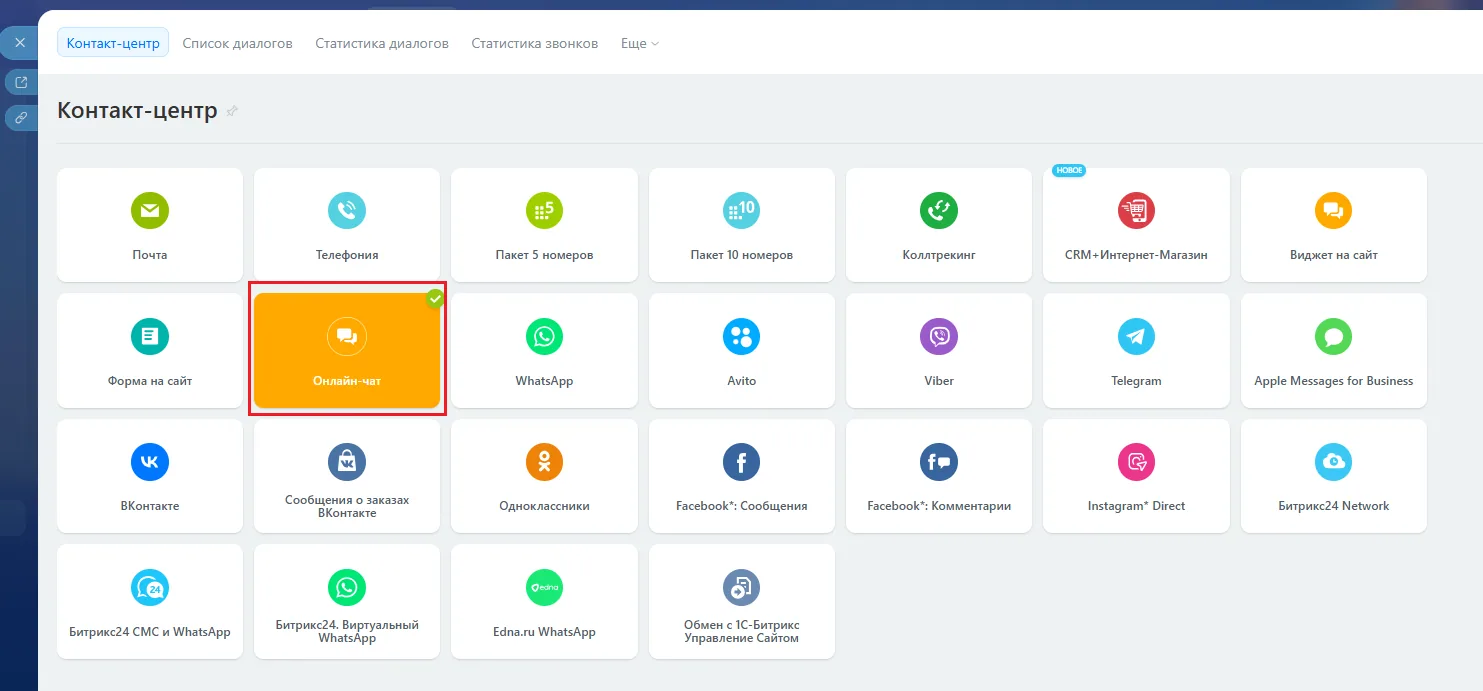1483x691 pixels.
Task: Click the Viber channel icon
Action: click(939, 336)
